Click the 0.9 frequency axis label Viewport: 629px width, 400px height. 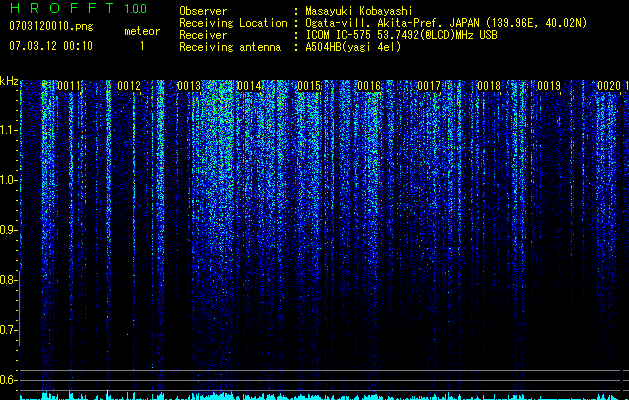point(8,230)
